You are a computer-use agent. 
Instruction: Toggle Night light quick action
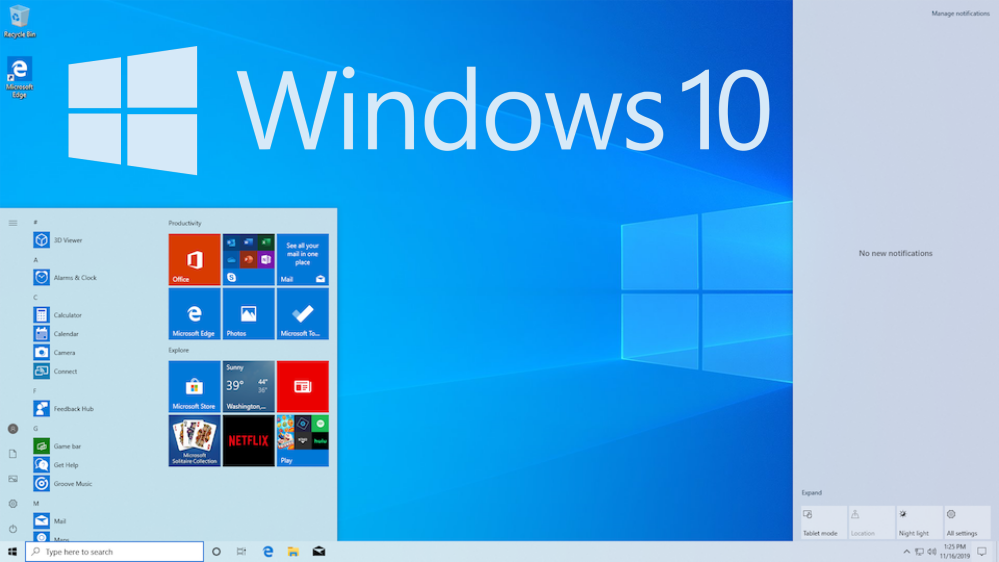pos(919,522)
